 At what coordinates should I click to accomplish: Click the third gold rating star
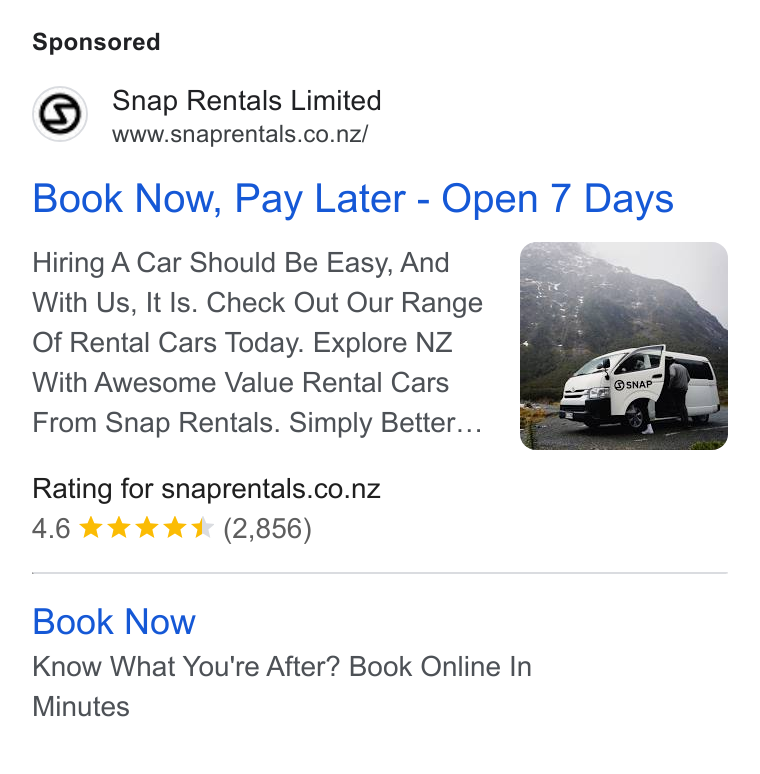(147, 528)
